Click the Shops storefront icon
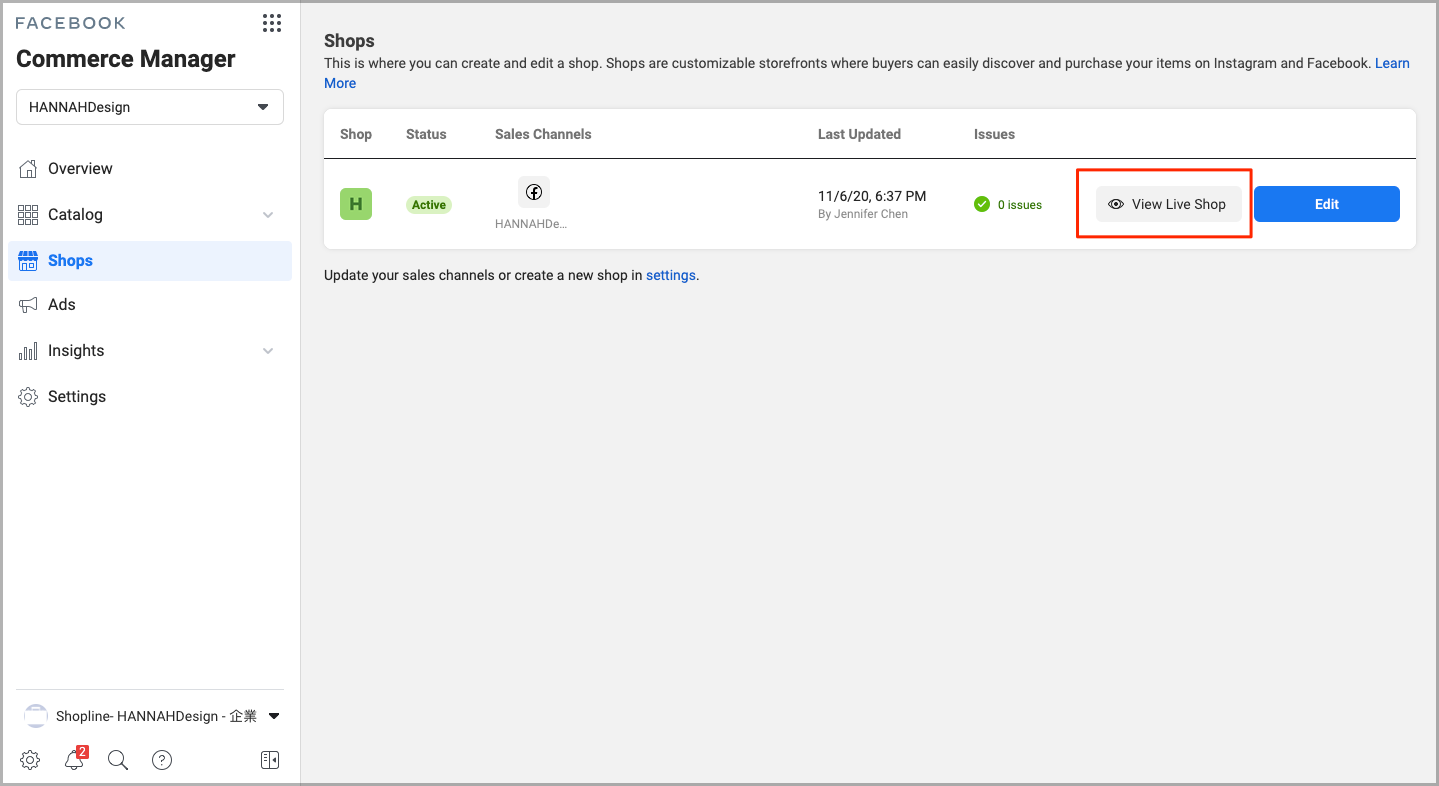1439x786 pixels. pos(28,261)
